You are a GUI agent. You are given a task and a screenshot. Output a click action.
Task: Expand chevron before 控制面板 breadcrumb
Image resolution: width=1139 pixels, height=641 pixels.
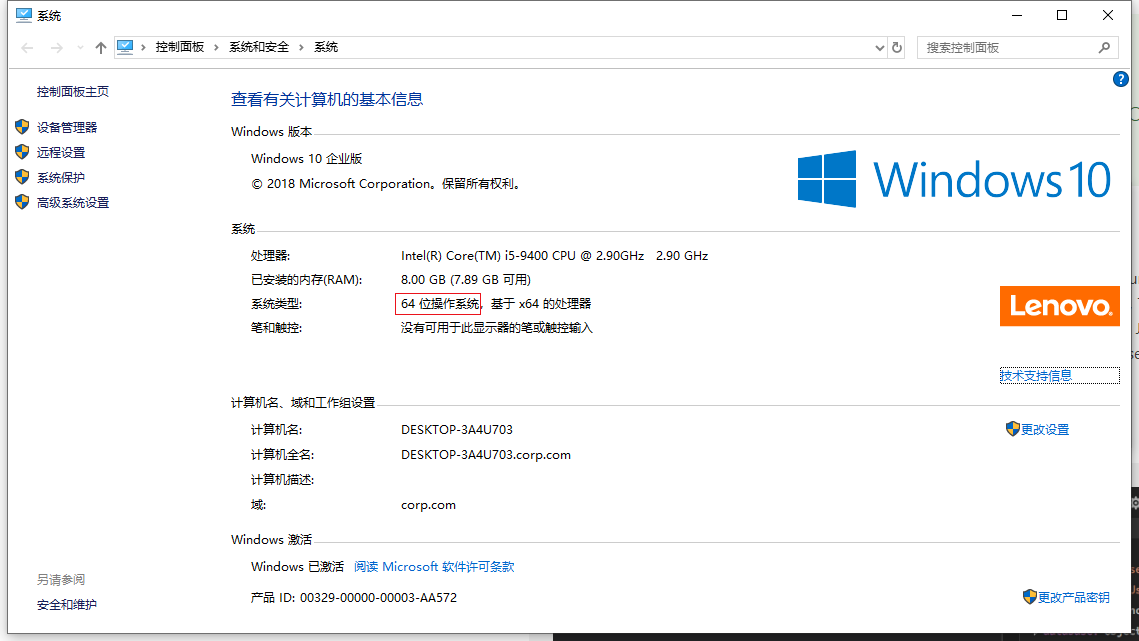coord(144,47)
